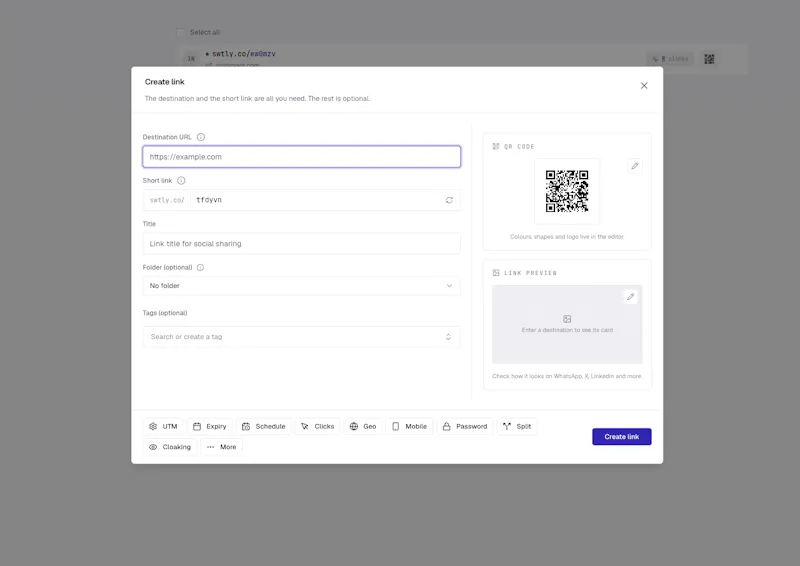800x566 pixels.
Task: Click the QR code preview image
Action: coord(567,191)
